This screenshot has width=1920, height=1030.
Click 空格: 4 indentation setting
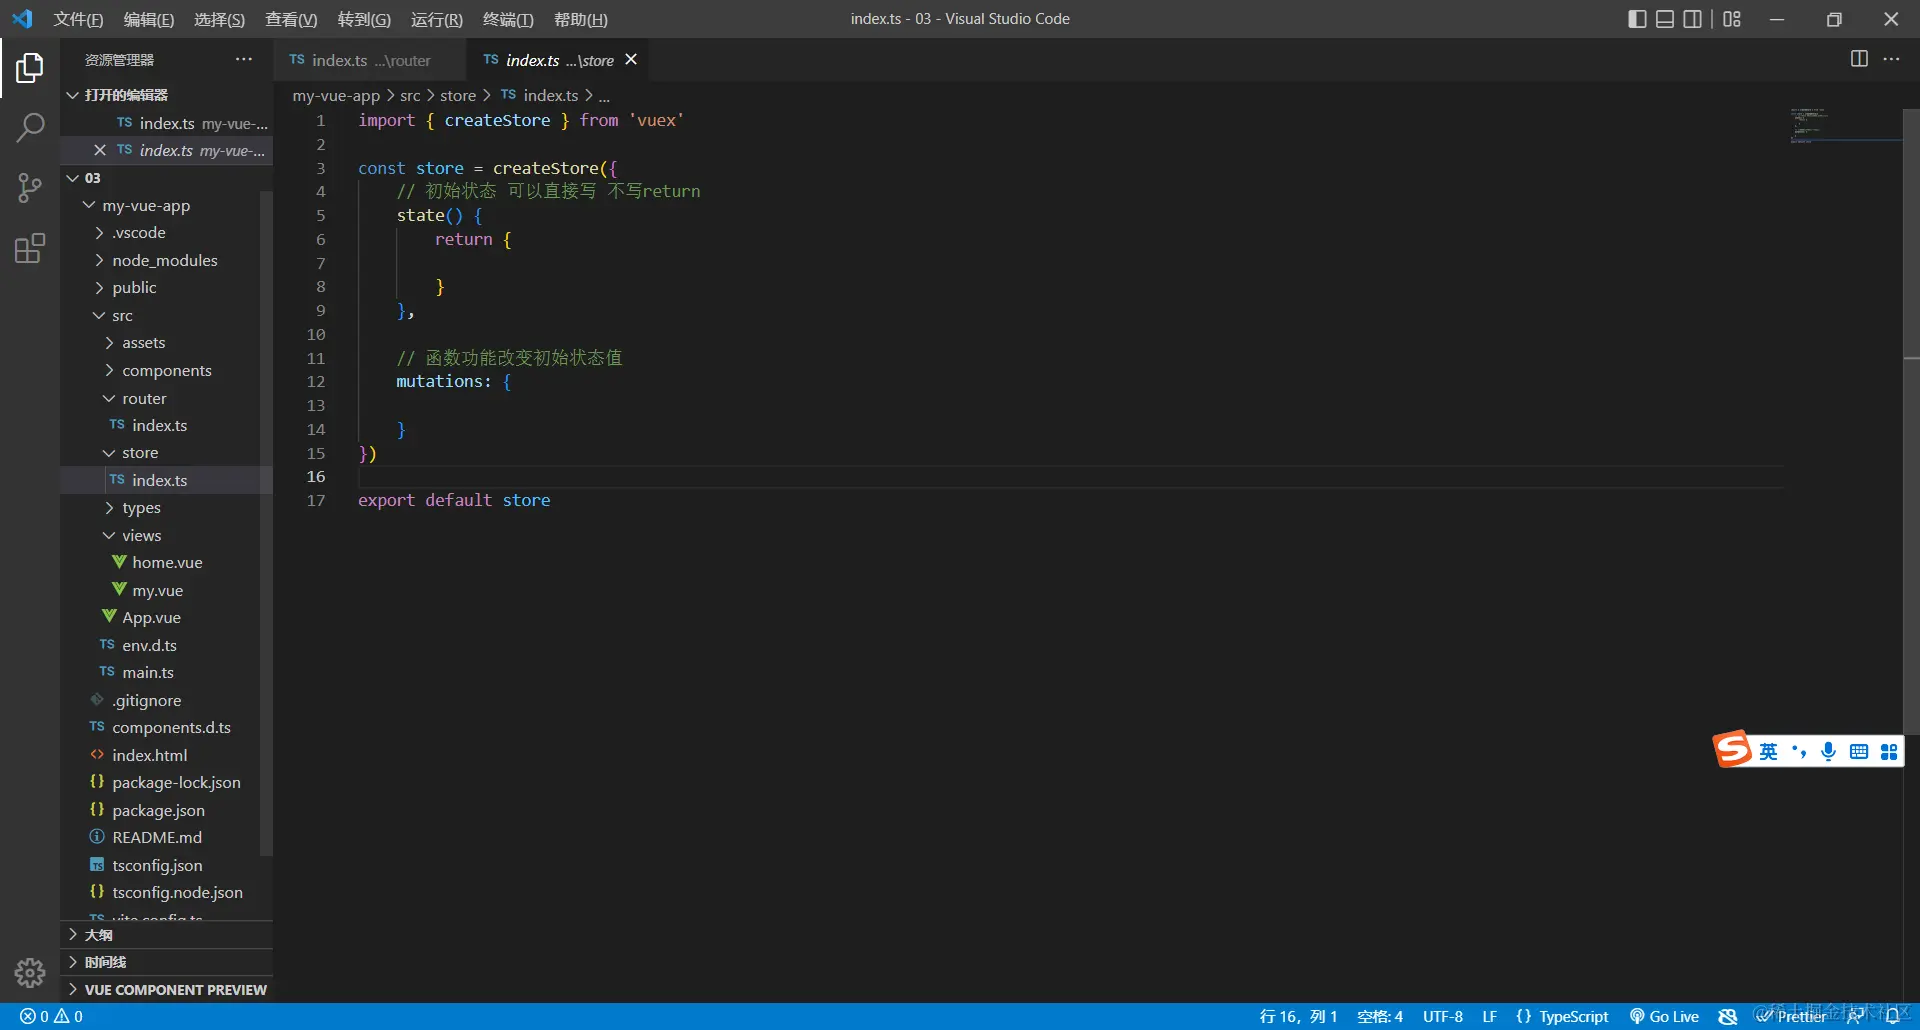(1380, 1016)
